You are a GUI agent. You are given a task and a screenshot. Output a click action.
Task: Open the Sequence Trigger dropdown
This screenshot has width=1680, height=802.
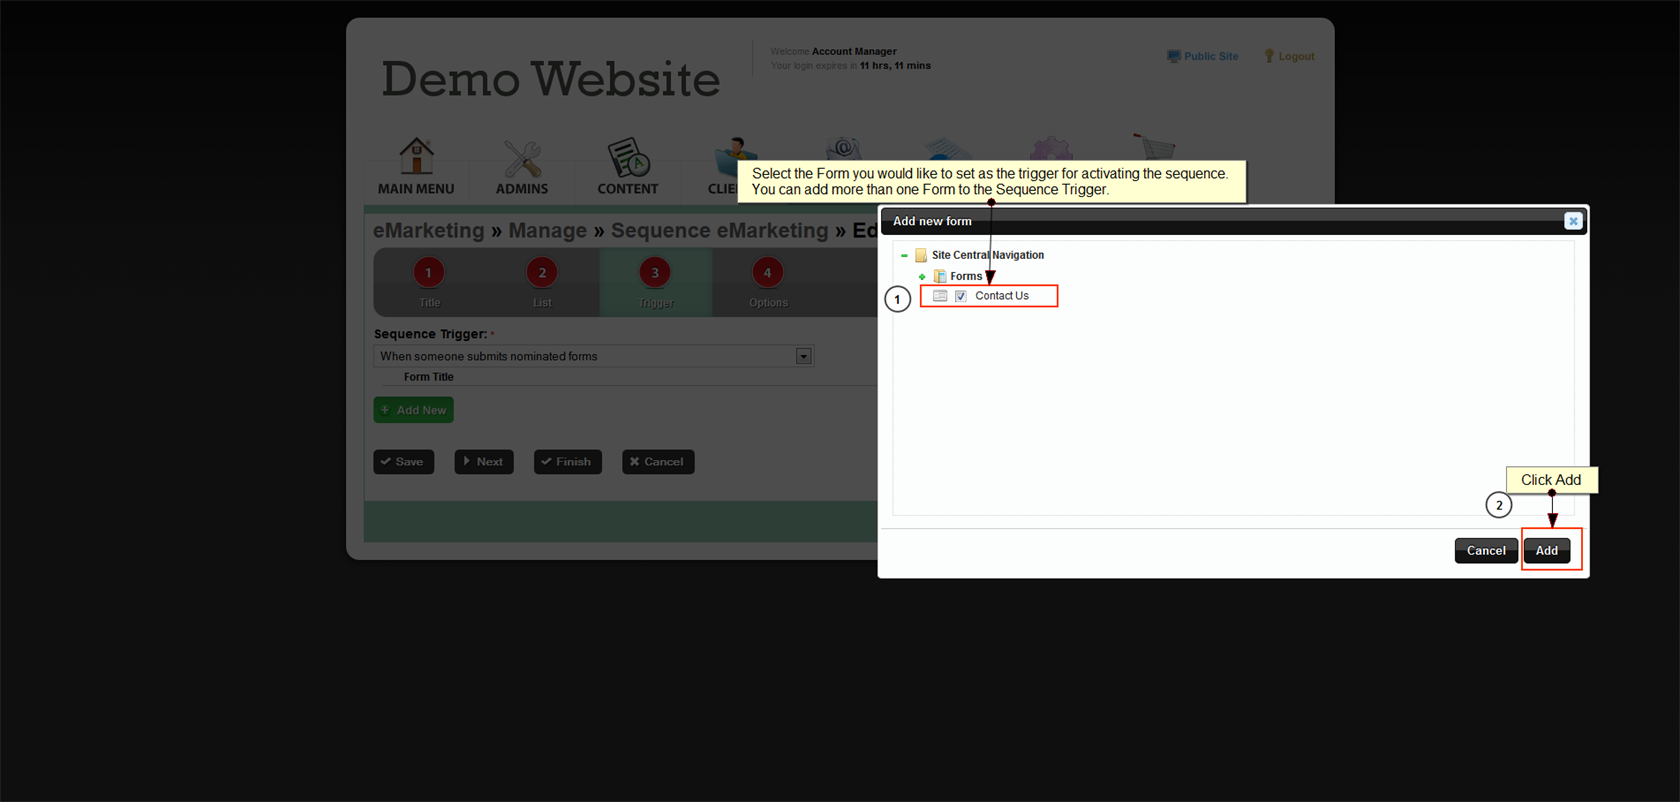point(803,357)
